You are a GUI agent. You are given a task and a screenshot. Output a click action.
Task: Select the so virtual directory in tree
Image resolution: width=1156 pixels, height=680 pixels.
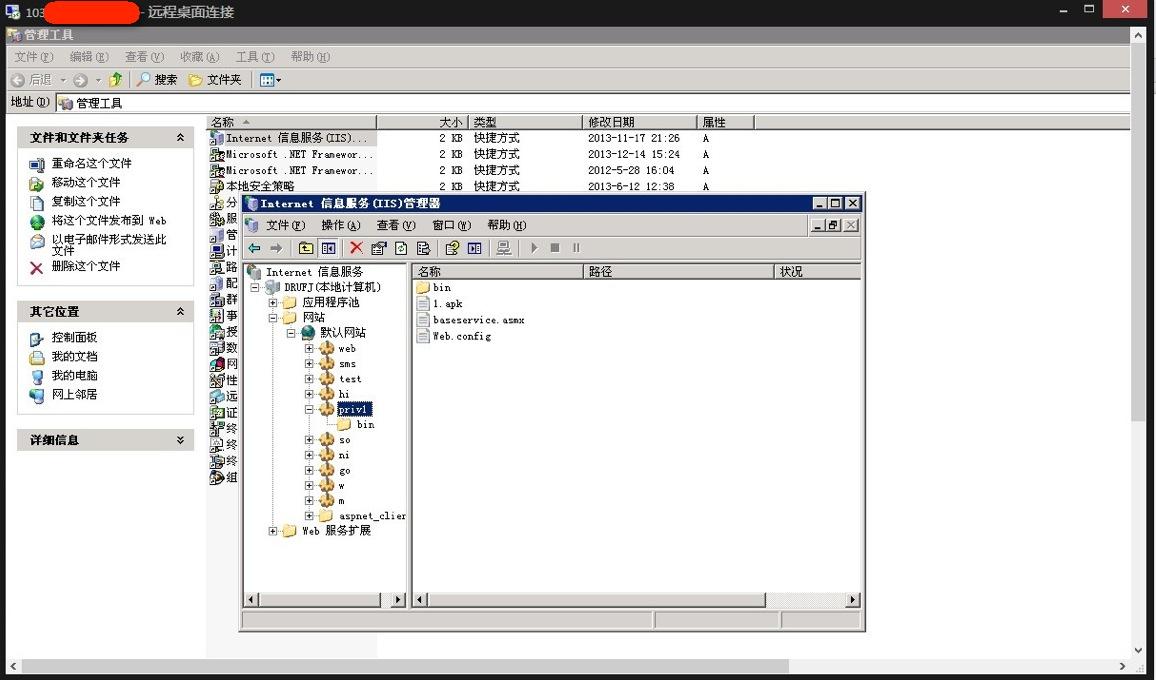click(x=344, y=440)
